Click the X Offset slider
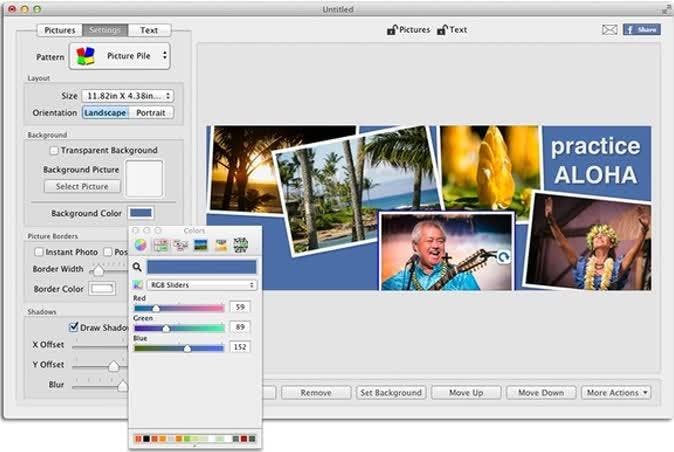 click(100, 345)
